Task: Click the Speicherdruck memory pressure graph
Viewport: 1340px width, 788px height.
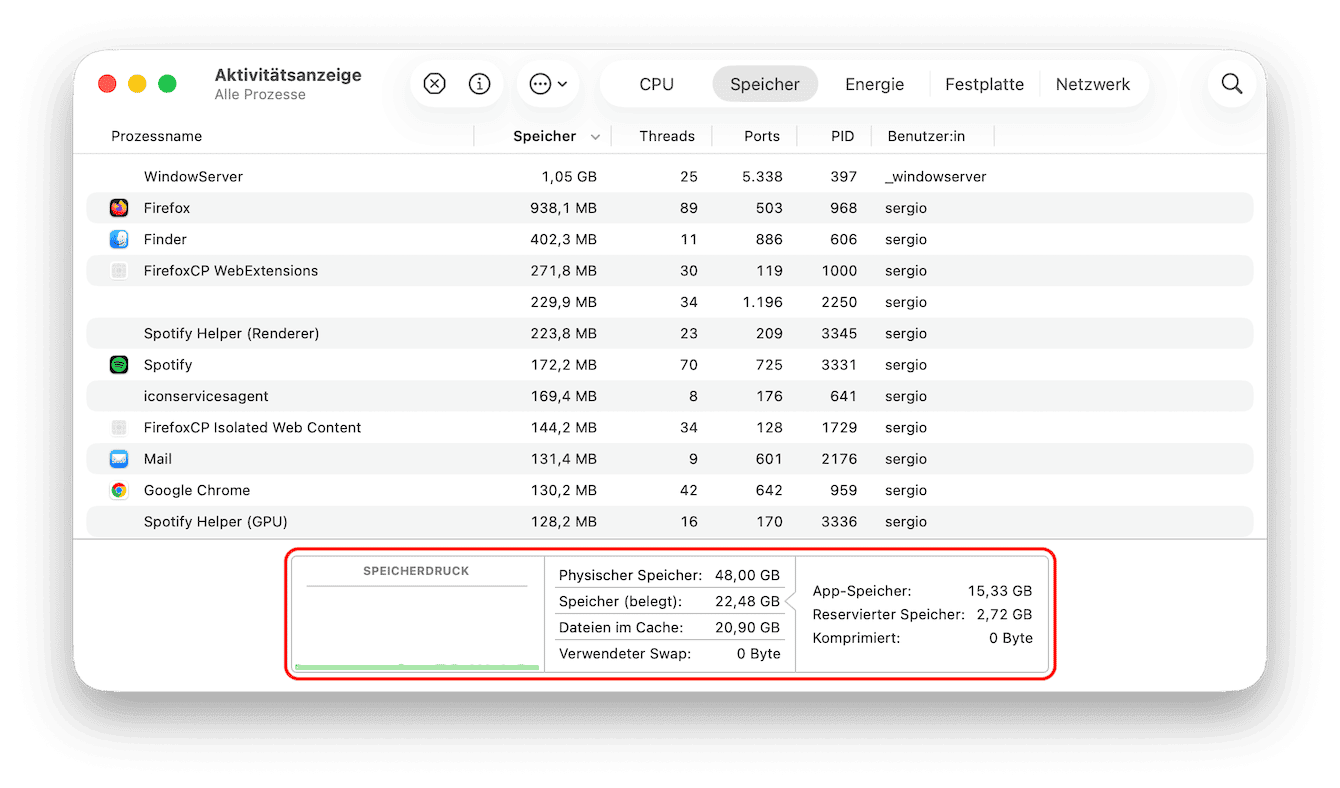Action: (417, 625)
